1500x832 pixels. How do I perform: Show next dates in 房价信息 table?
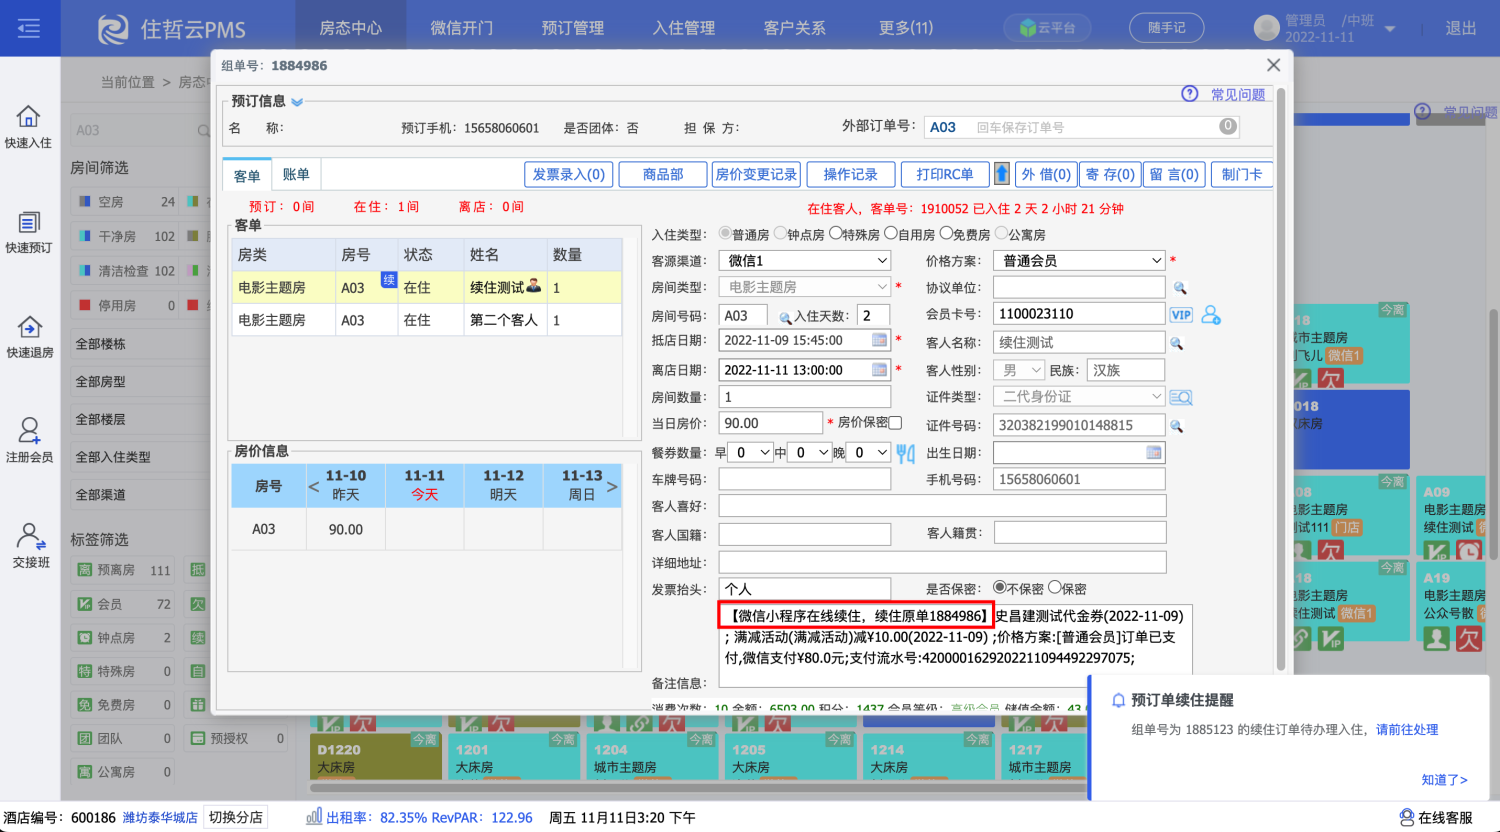(612, 486)
